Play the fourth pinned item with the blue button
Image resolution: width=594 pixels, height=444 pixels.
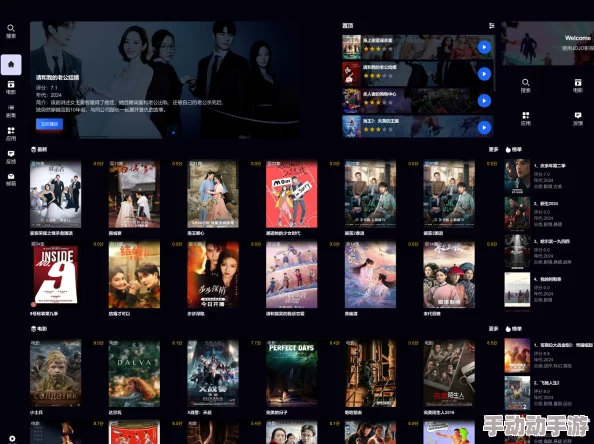[x=484, y=128]
